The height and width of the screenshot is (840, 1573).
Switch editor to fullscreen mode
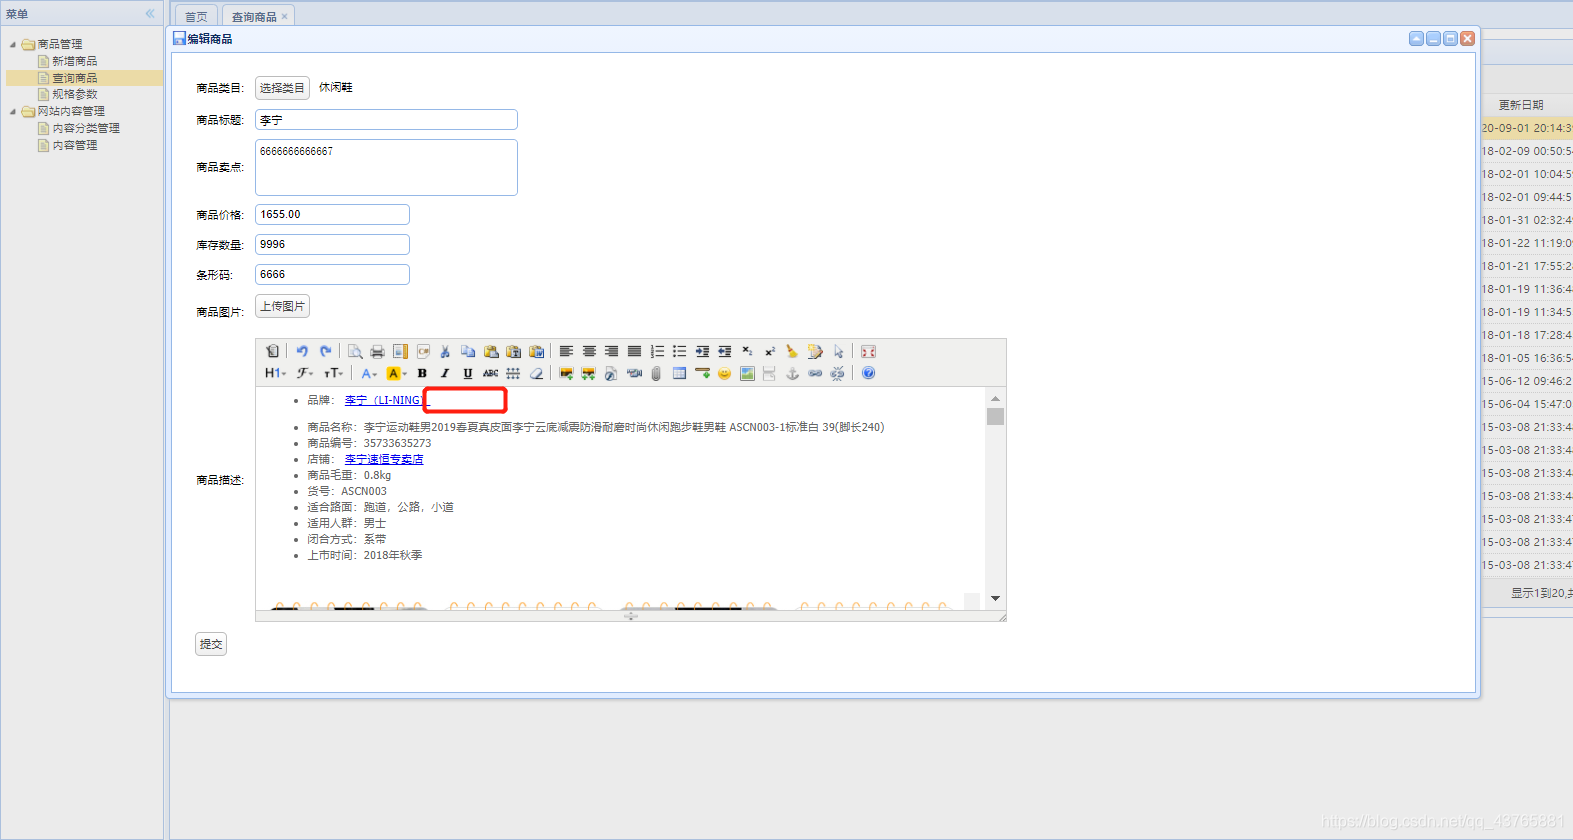pos(868,351)
